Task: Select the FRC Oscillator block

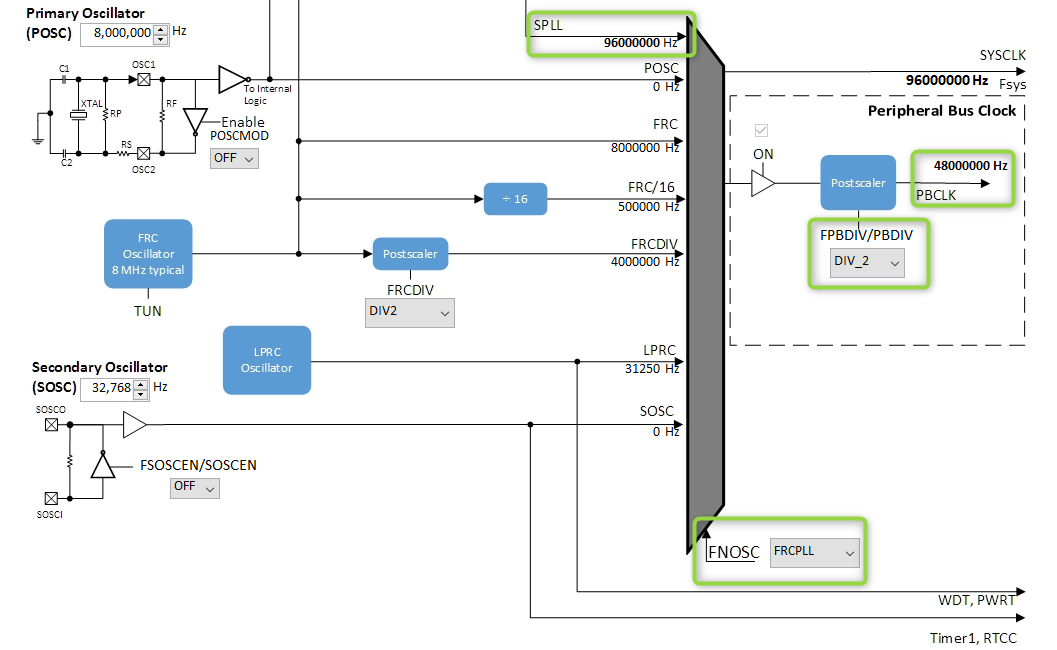Action: point(148,253)
